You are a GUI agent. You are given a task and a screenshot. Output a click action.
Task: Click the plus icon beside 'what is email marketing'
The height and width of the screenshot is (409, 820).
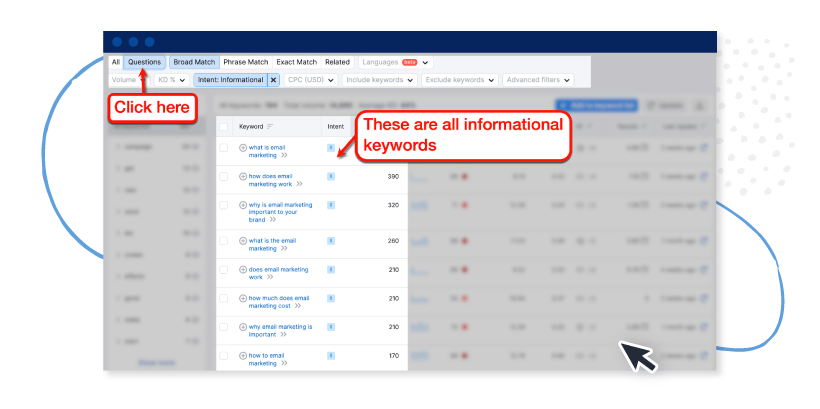[x=243, y=147]
